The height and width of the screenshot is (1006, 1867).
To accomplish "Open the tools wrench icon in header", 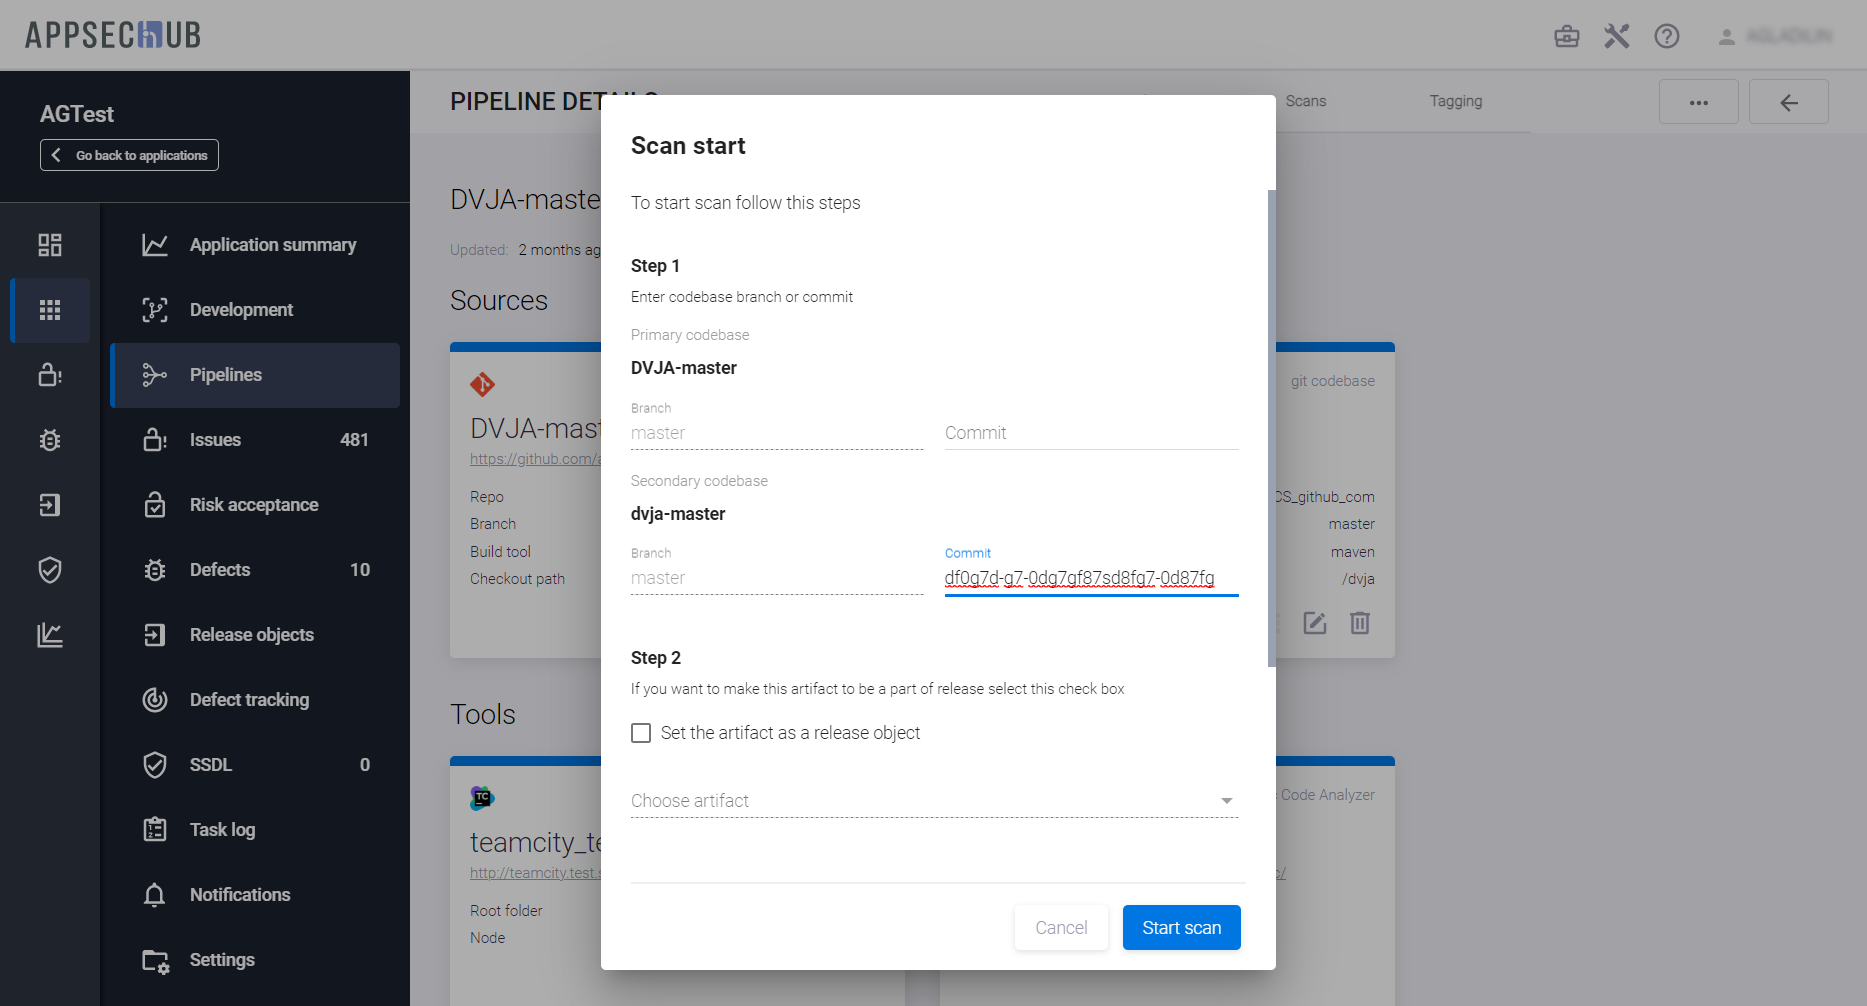I will click(1616, 37).
